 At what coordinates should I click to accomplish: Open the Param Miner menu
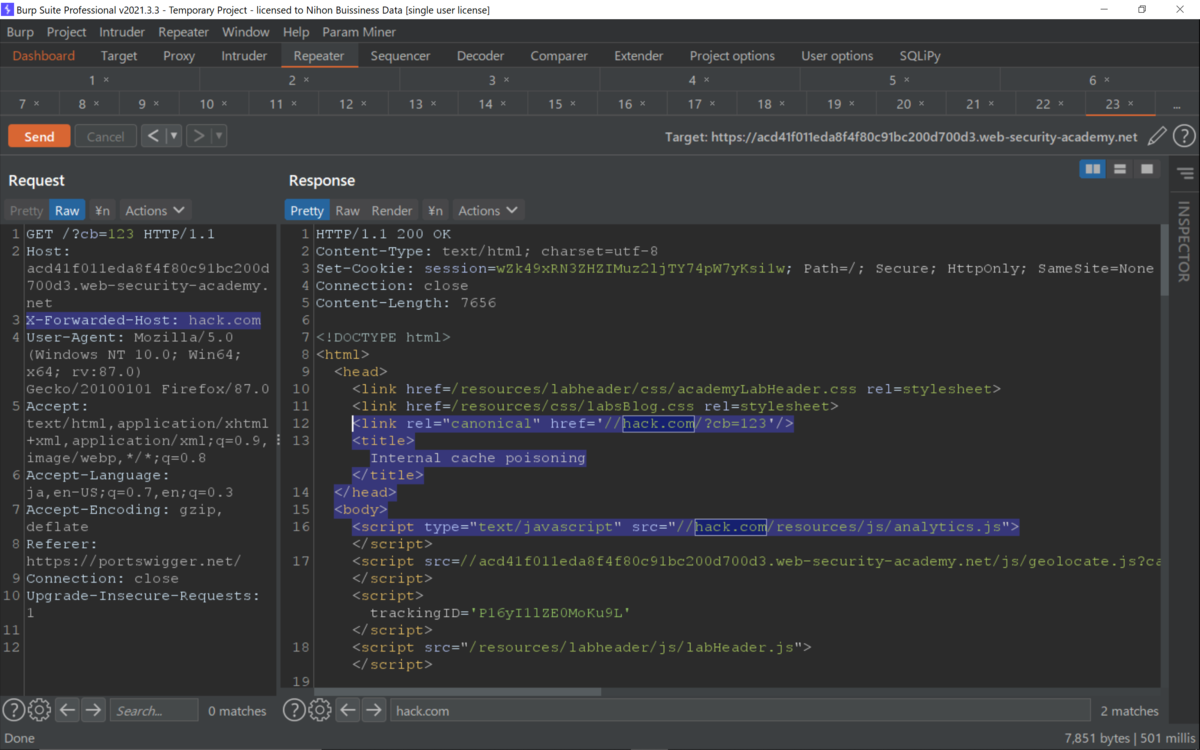(x=359, y=32)
